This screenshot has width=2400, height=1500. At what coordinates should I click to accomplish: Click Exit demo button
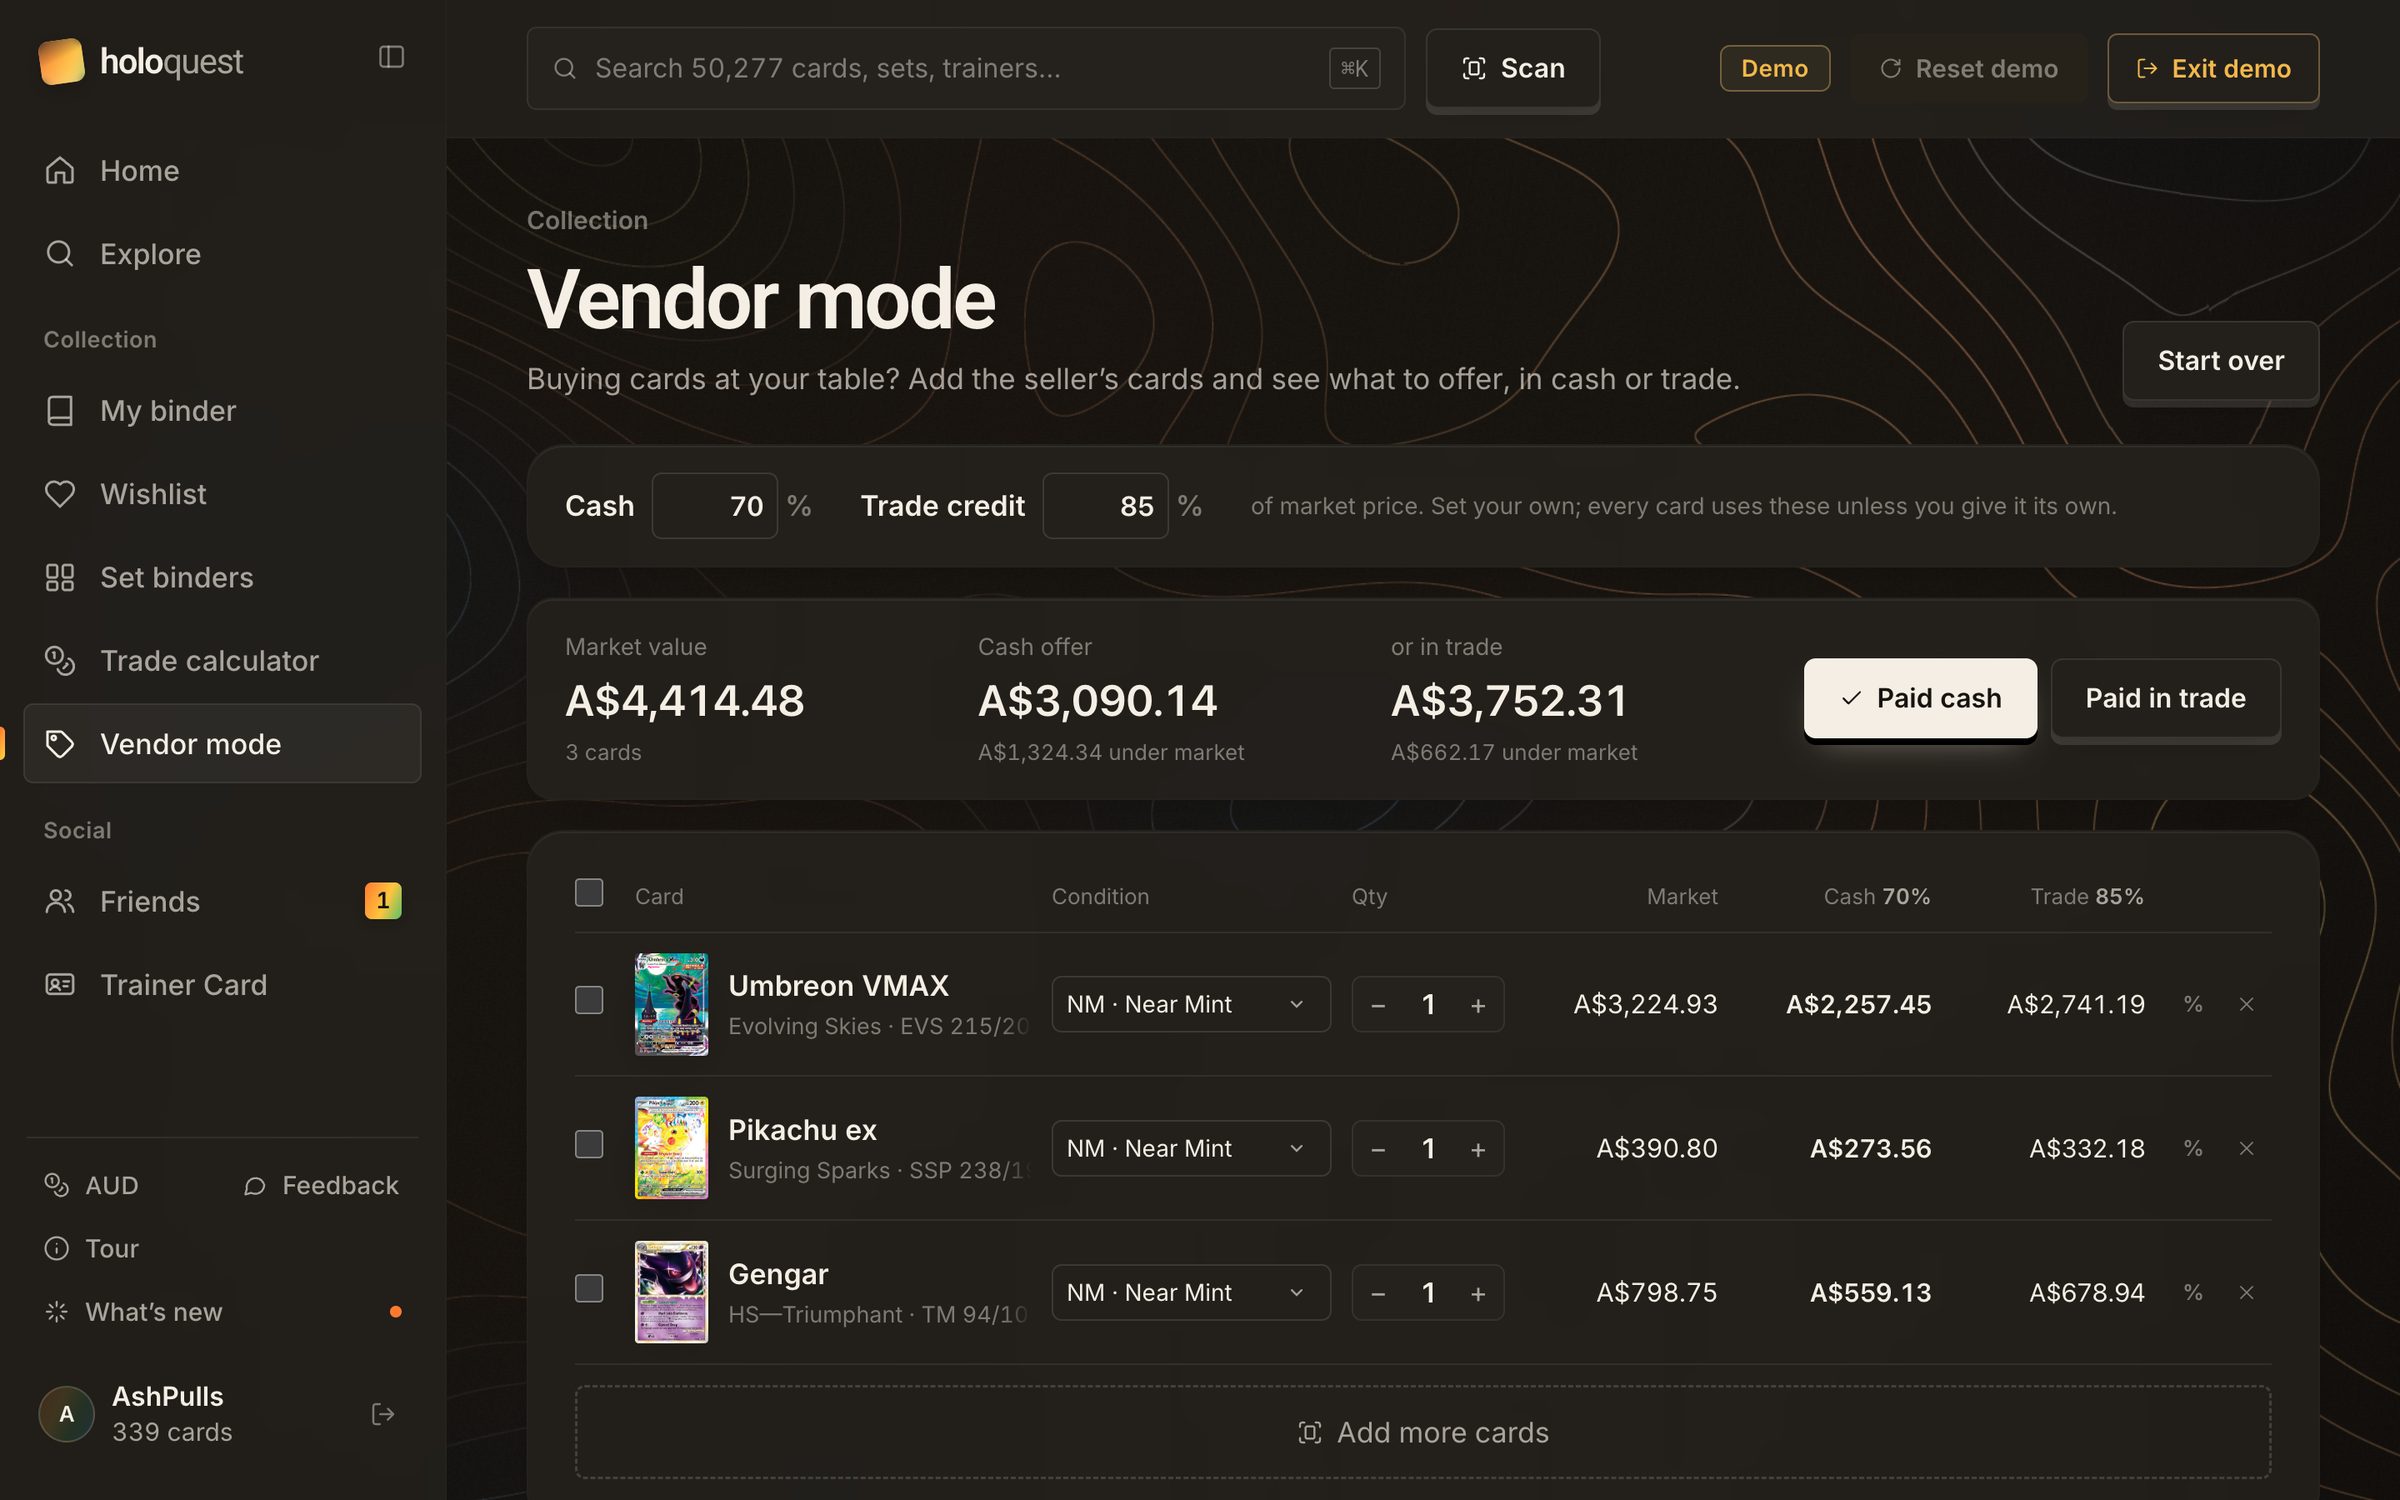pos(2213,68)
